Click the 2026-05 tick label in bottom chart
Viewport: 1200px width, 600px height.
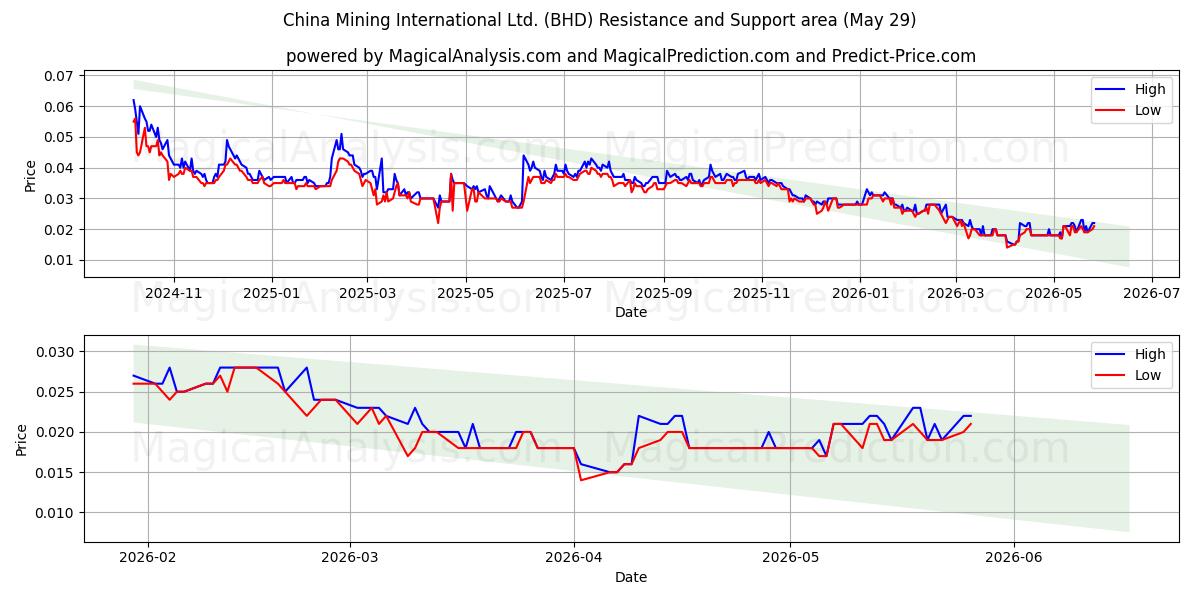[790, 559]
